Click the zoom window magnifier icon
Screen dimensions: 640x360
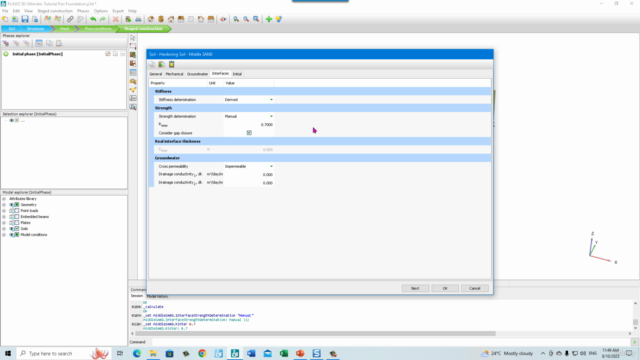click(256, 19)
